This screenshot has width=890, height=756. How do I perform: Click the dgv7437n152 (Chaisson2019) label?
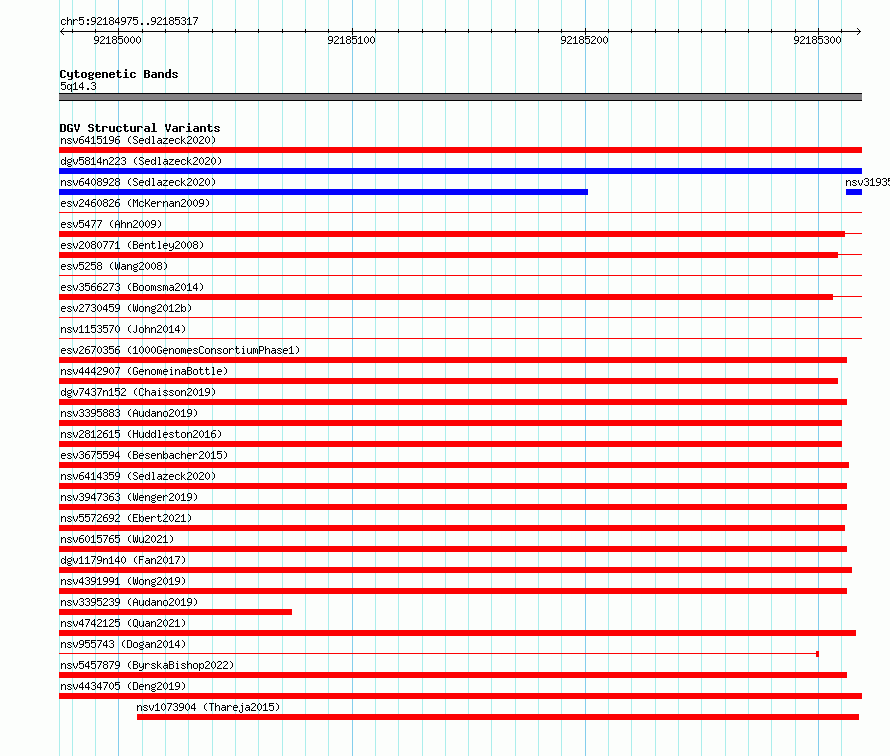pyautogui.click(x=138, y=392)
